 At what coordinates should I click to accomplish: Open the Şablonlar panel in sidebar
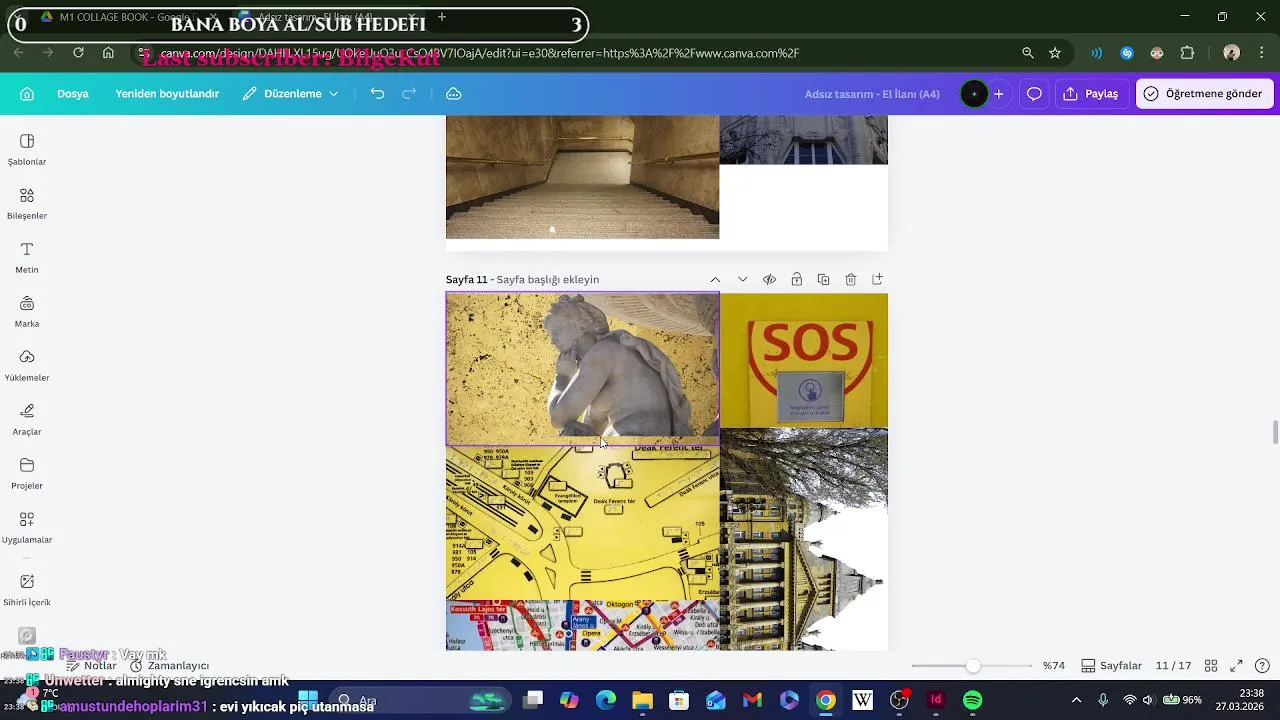27,149
